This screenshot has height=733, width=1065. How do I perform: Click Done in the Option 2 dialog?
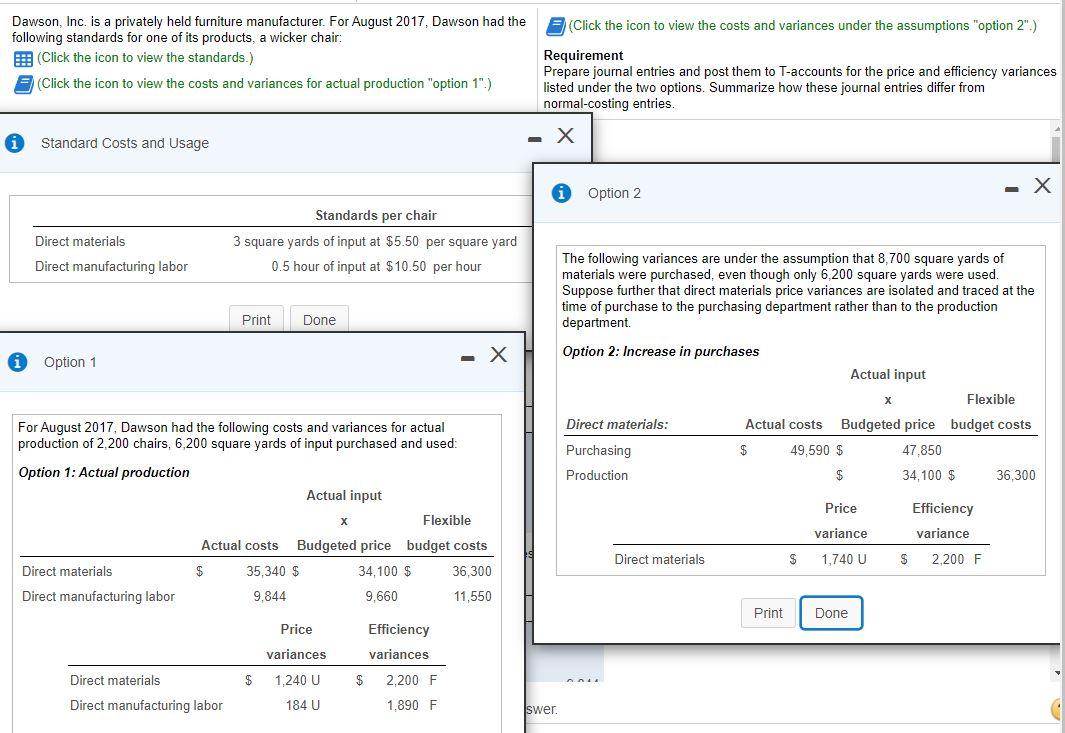point(831,613)
